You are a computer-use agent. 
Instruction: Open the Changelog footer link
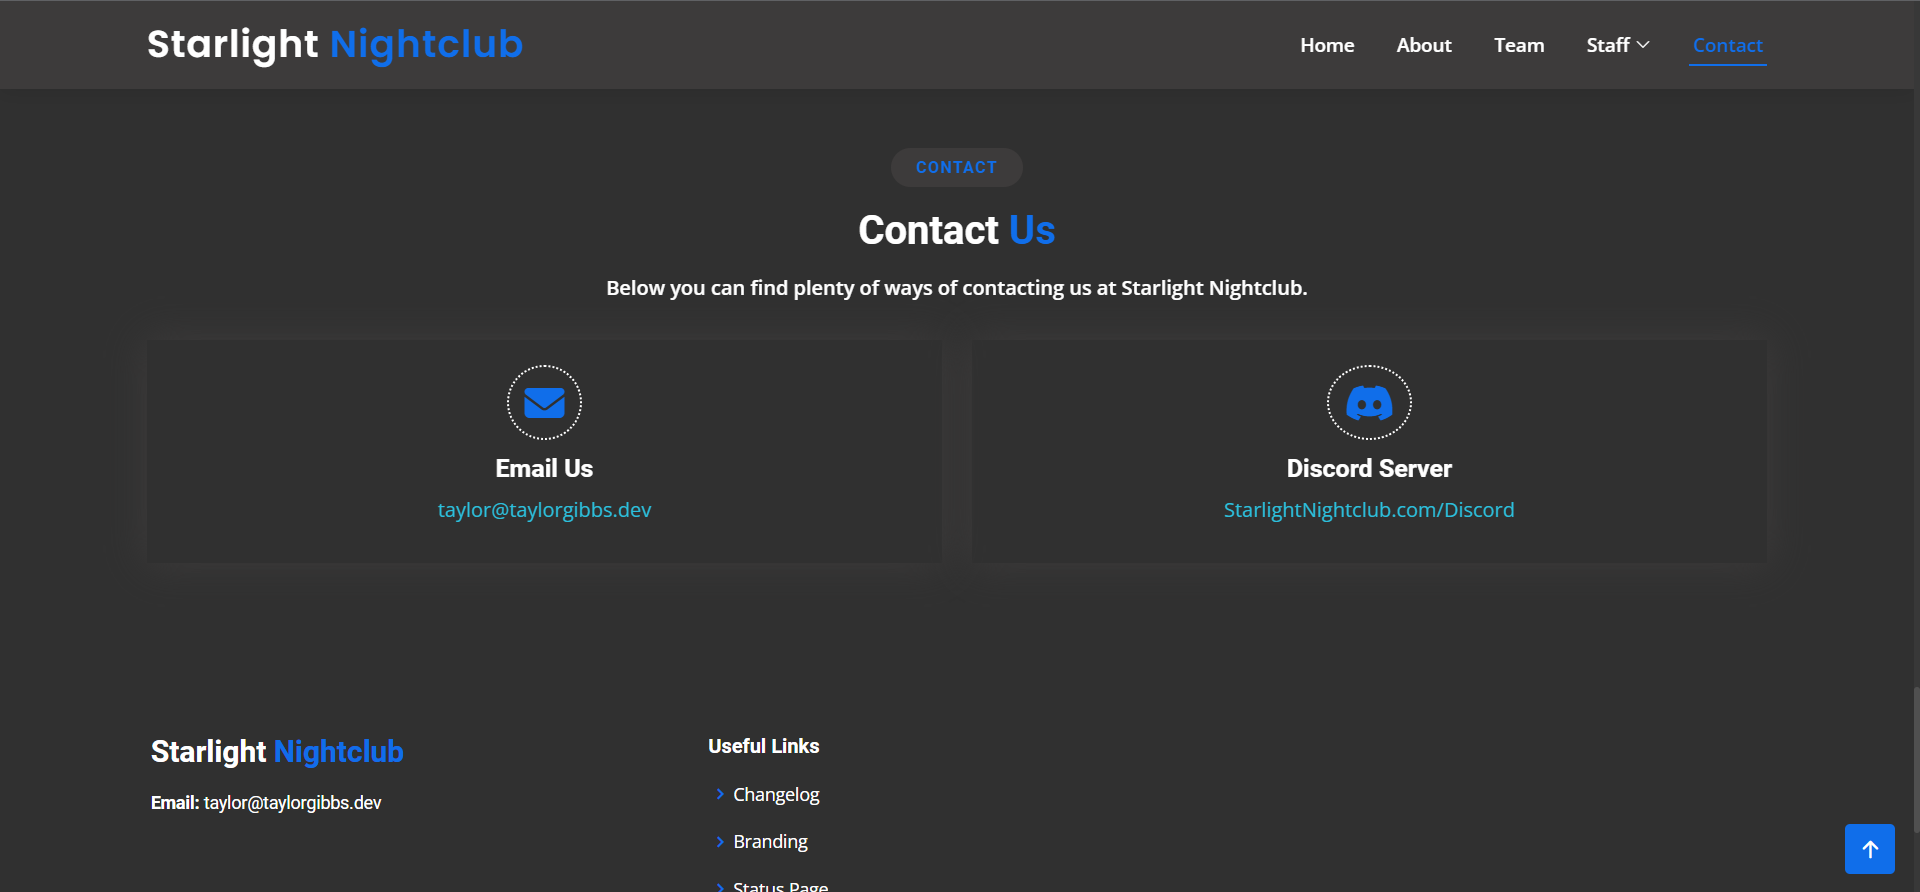point(776,794)
